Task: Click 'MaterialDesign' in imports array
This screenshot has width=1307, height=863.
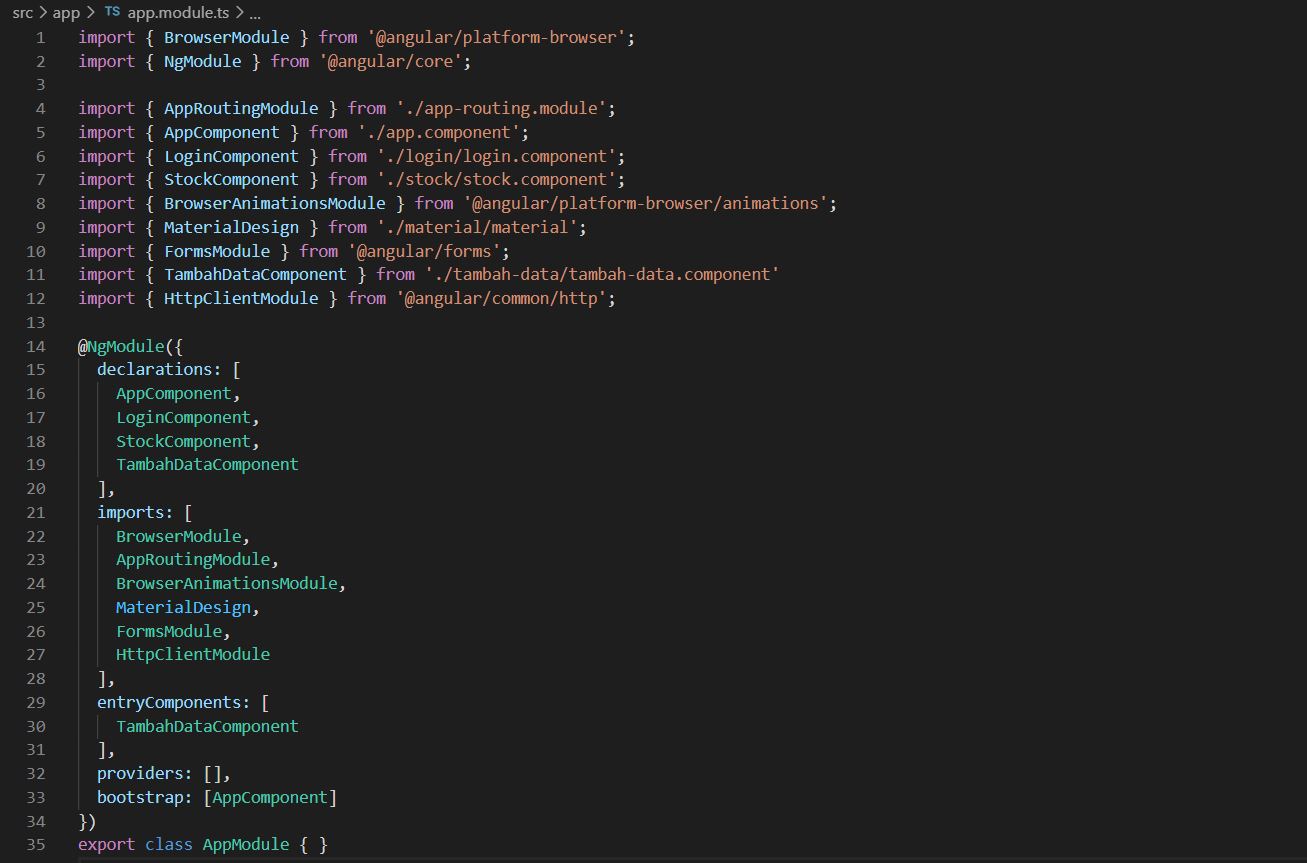Action: [183, 607]
